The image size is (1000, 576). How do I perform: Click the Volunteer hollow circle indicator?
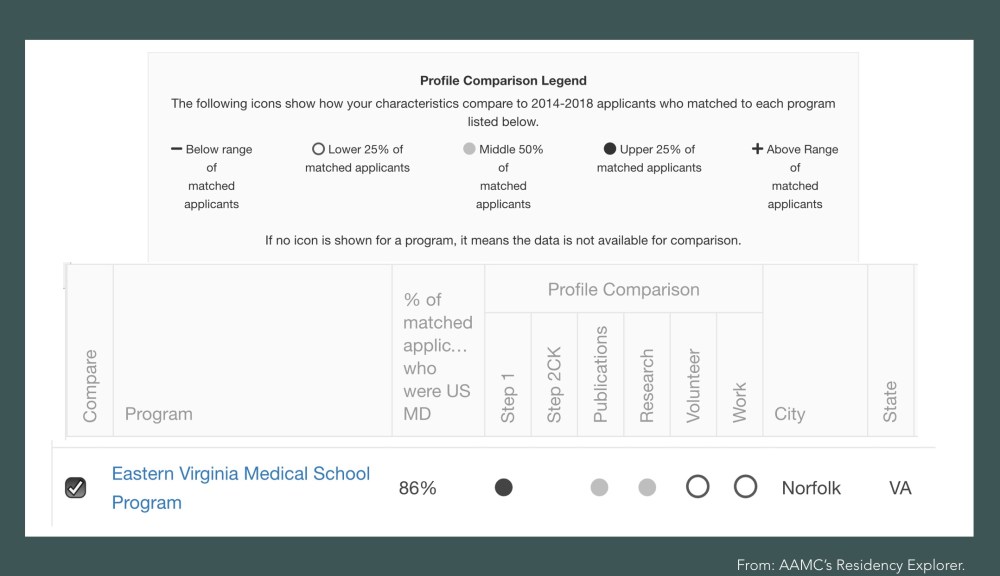(697, 487)
